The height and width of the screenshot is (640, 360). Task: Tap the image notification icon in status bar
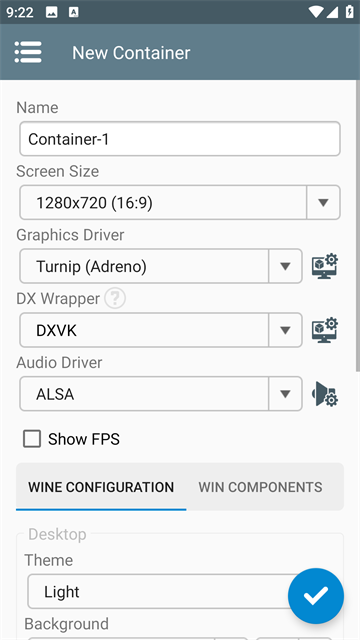click(52, 12)
